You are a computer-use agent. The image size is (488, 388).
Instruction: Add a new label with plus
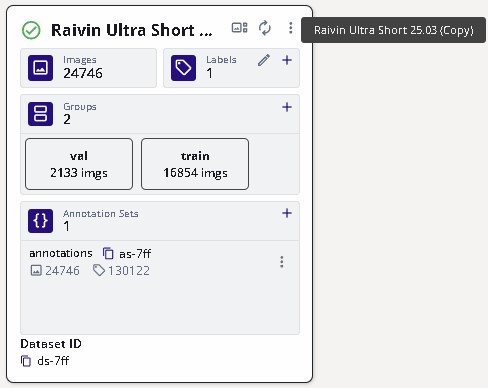(x=287, y=60)
